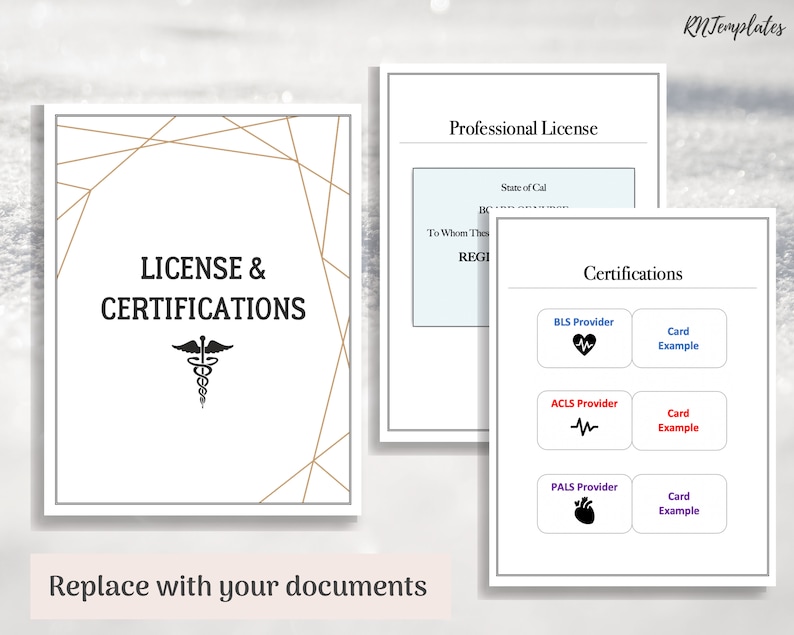The width and height of the screenshot is (794, 635).
Task: Click the License & Certifications cover title
Action: point(203,288)
